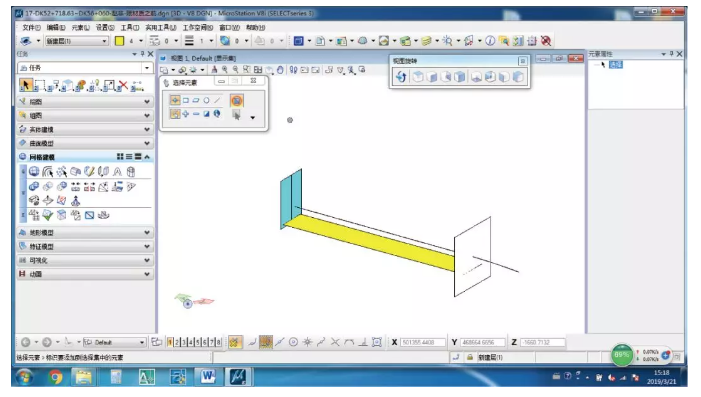
Task: Click the Zoom In magnifier in the view toolbar
Action: pyautogui.click(x=224, y=70)
